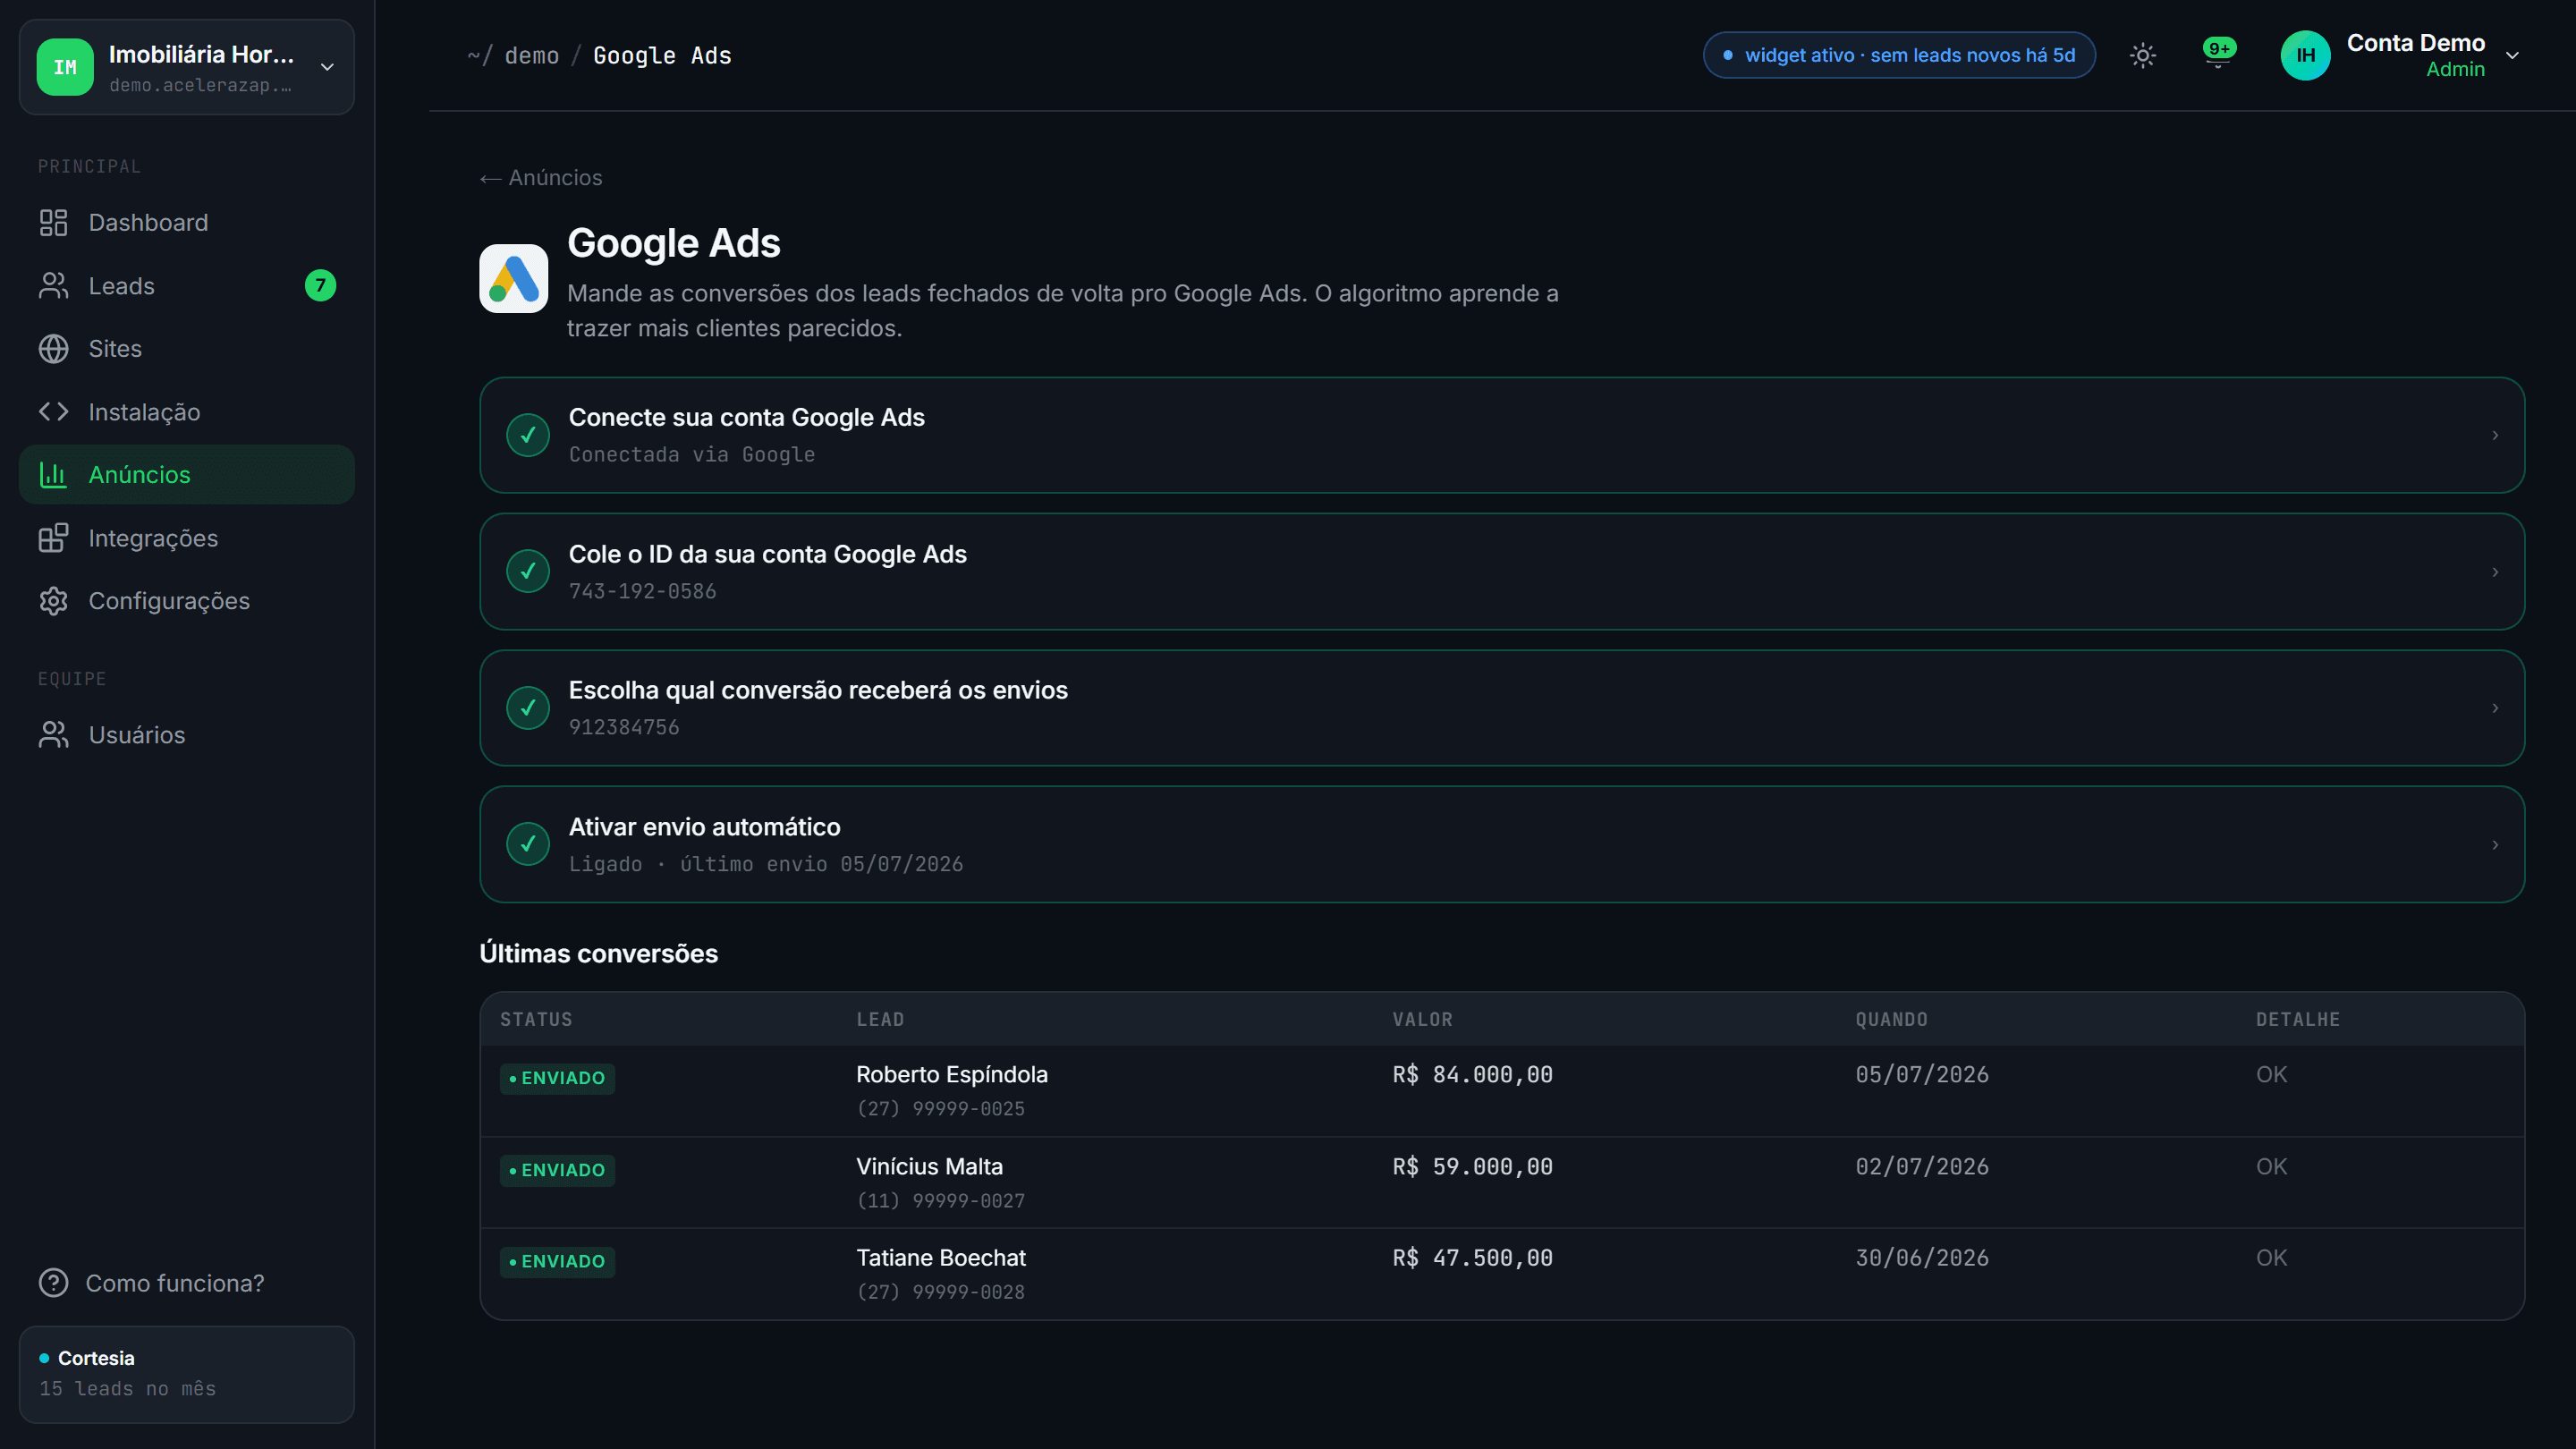The height and width of the screenshot is (1449, 2576).
Task: Select the Anúncios sidebar item
Action: (x=187, y=475)
